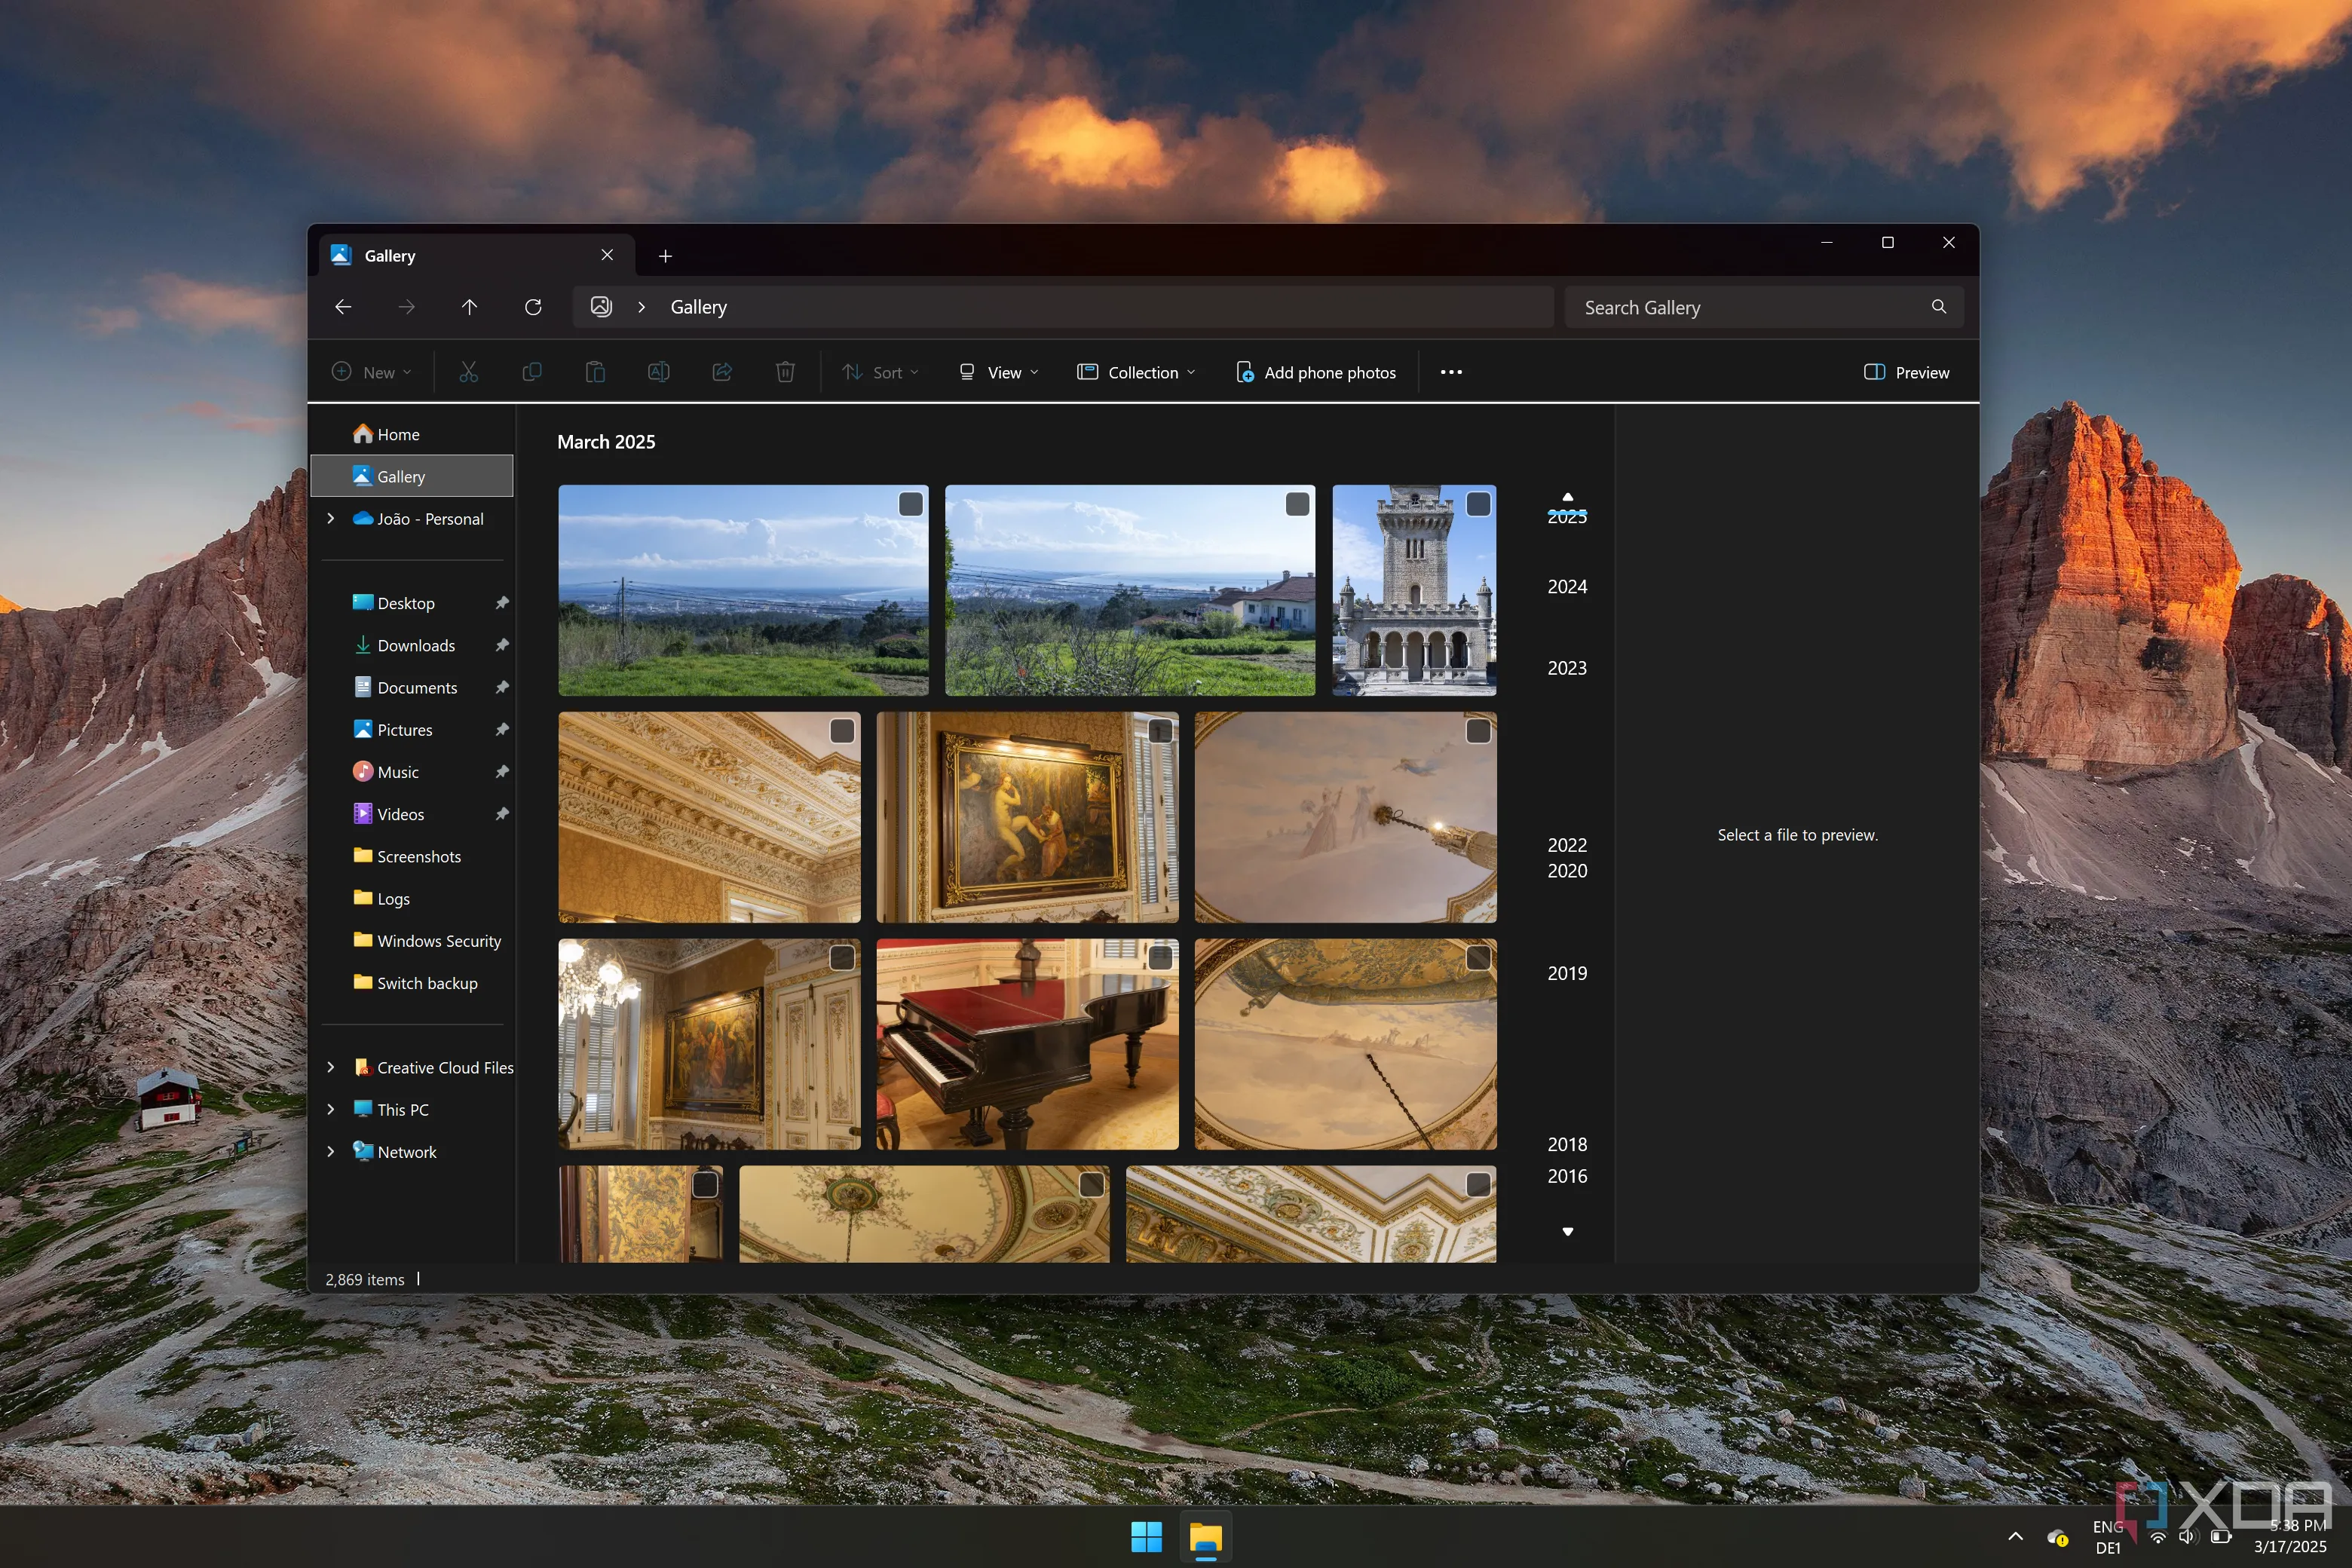Viewport: 2352px width, 1568px height.
Task: Open the Sort dropdown
Action: point(880,372)
